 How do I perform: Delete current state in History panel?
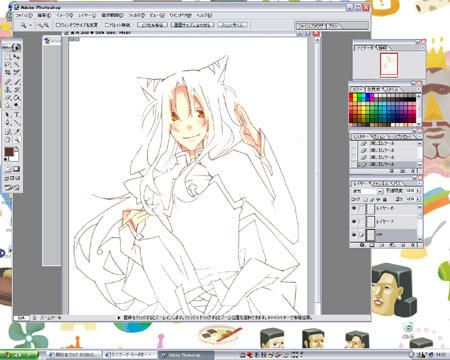413,171
